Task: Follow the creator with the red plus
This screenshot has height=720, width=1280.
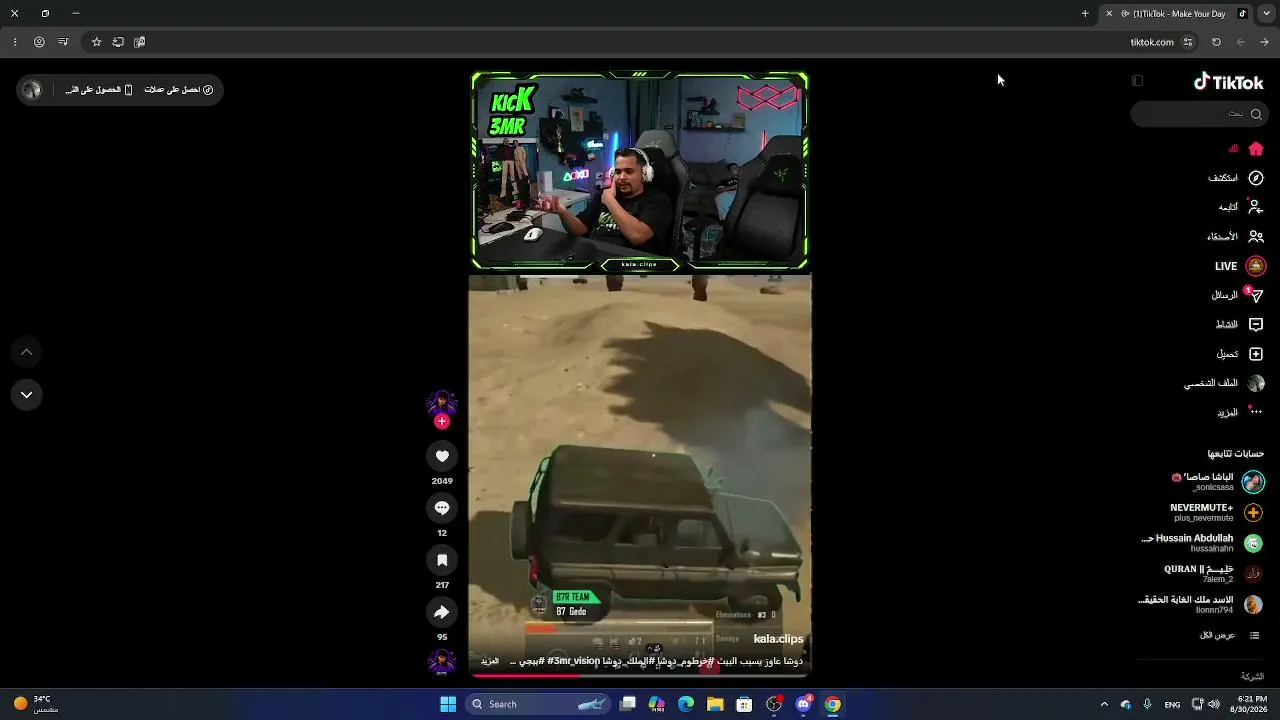Action: [442, 422]
